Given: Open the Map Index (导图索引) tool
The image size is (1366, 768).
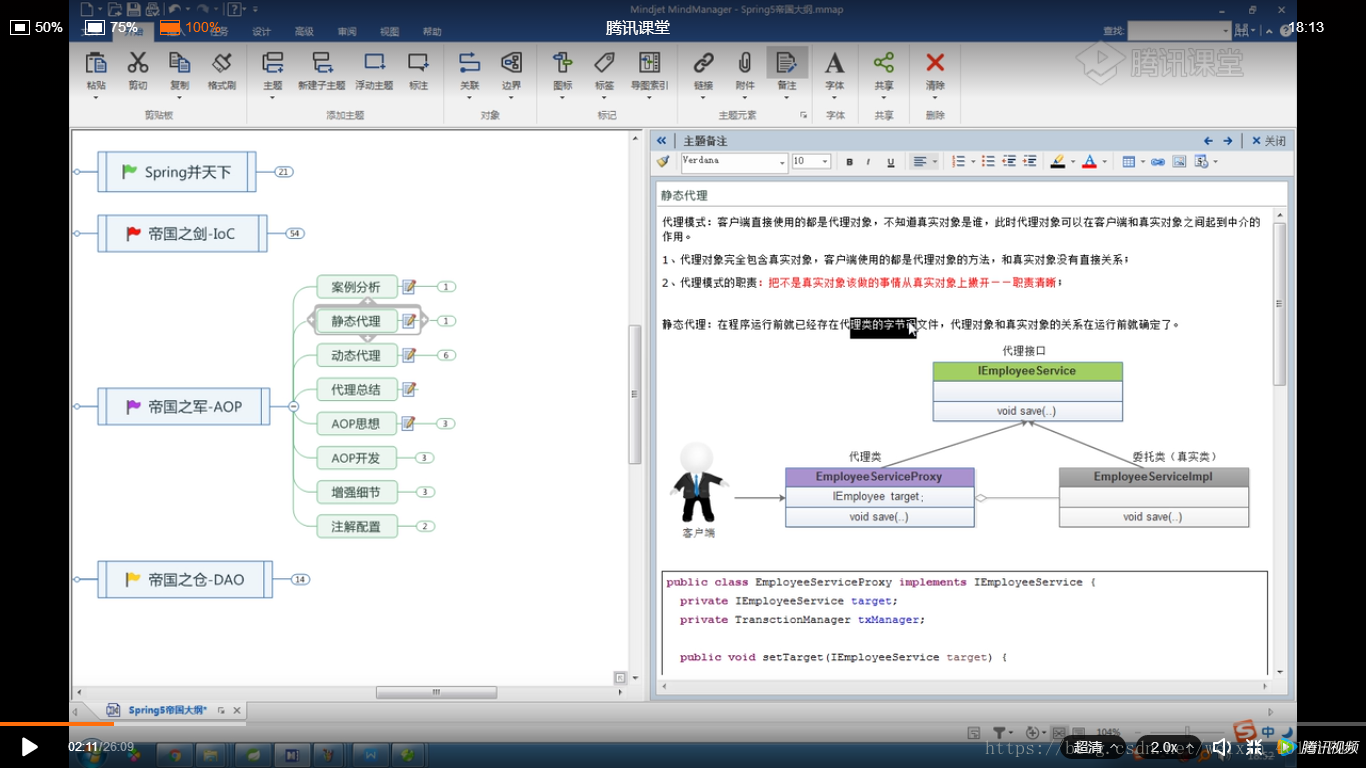Looking at the screenshot, I should [x=650, y=63].
